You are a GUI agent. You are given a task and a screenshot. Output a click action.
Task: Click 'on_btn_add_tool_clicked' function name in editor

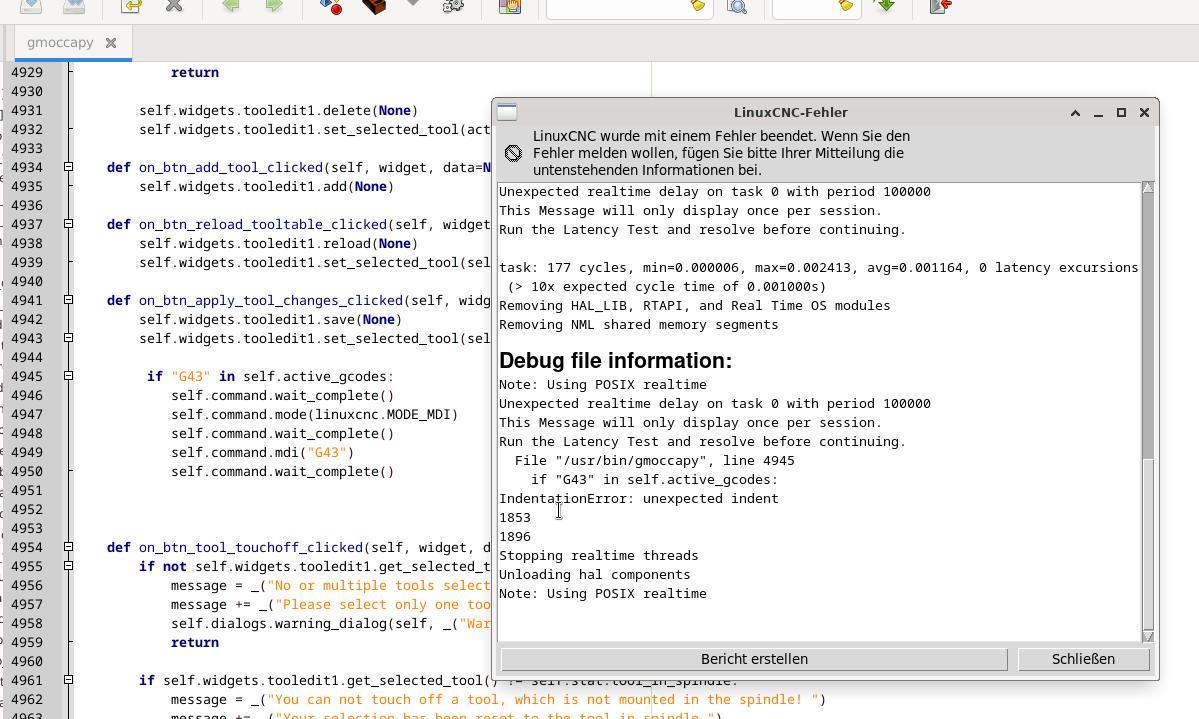click(x=231, y=168)
